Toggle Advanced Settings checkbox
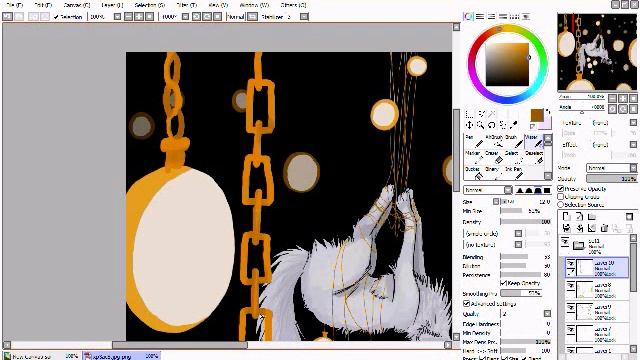The height and width of the screenshot is (360, 640). pos(466,304)
